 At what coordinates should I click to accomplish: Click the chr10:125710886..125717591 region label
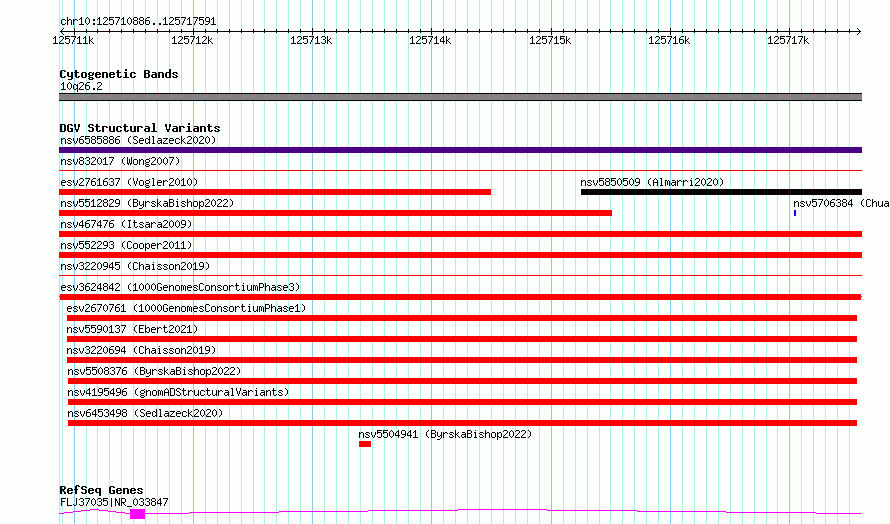tap(138, 22)
